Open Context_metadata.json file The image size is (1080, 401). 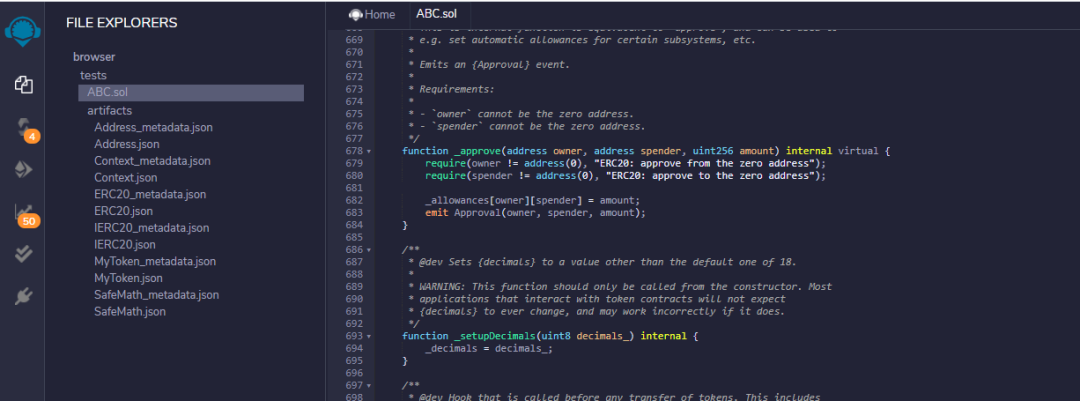coord(152,161)
